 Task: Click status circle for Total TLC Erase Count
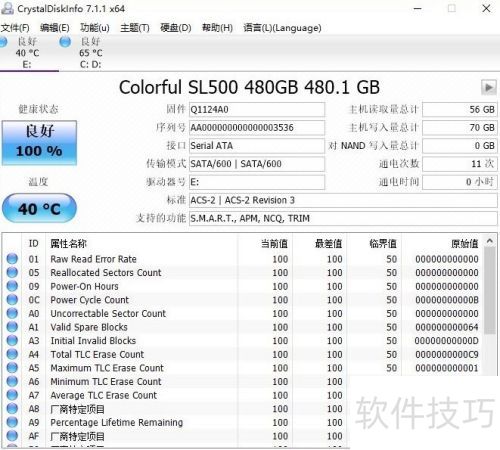tap(12, 354)
